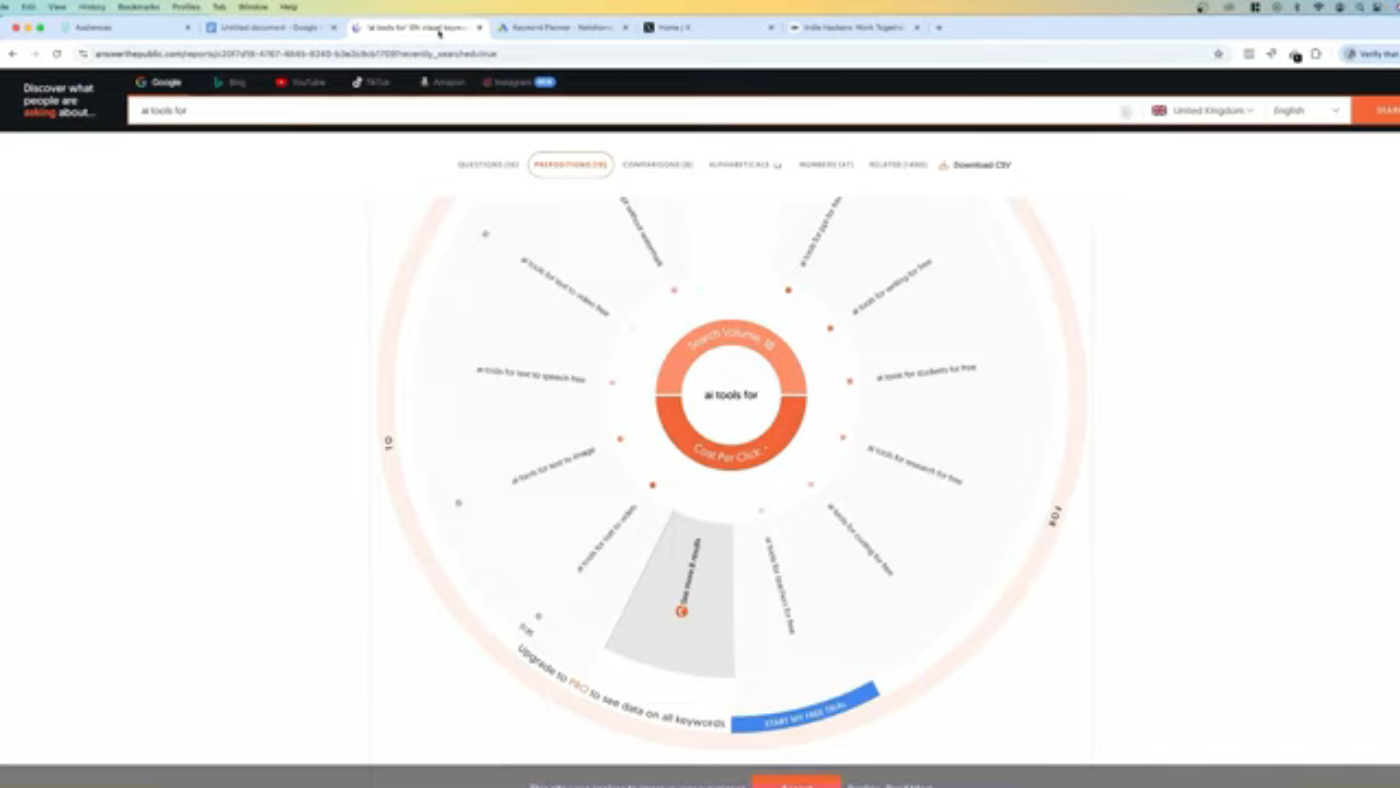Click 'ai tools for teachers for free' keyword
Screen dimensions: 1400x788
[780, 586]
